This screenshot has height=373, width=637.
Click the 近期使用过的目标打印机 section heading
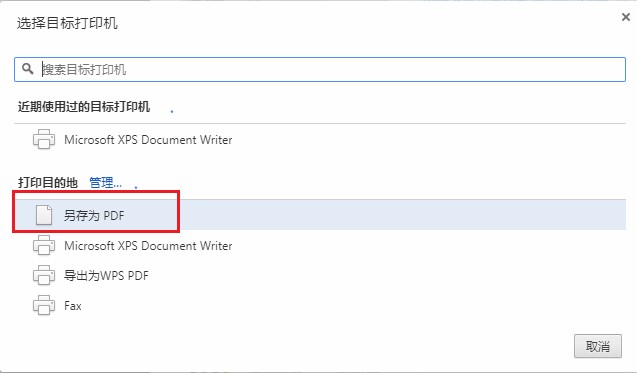click(x=84, y=107)
